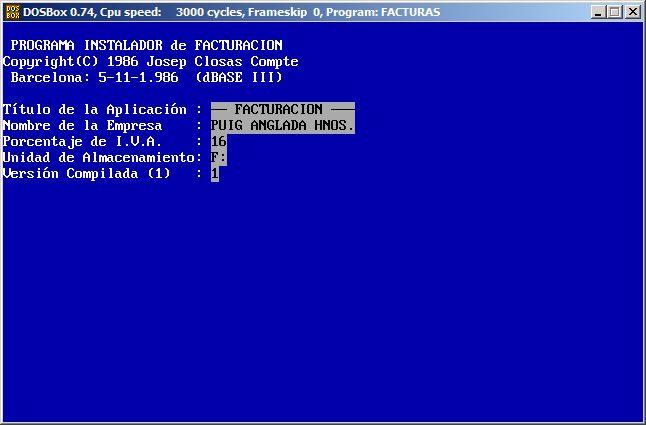Click the Copyright 1986 Josep Closas Compte line
This screenshot has width=646, height=425.
(150, 61)
